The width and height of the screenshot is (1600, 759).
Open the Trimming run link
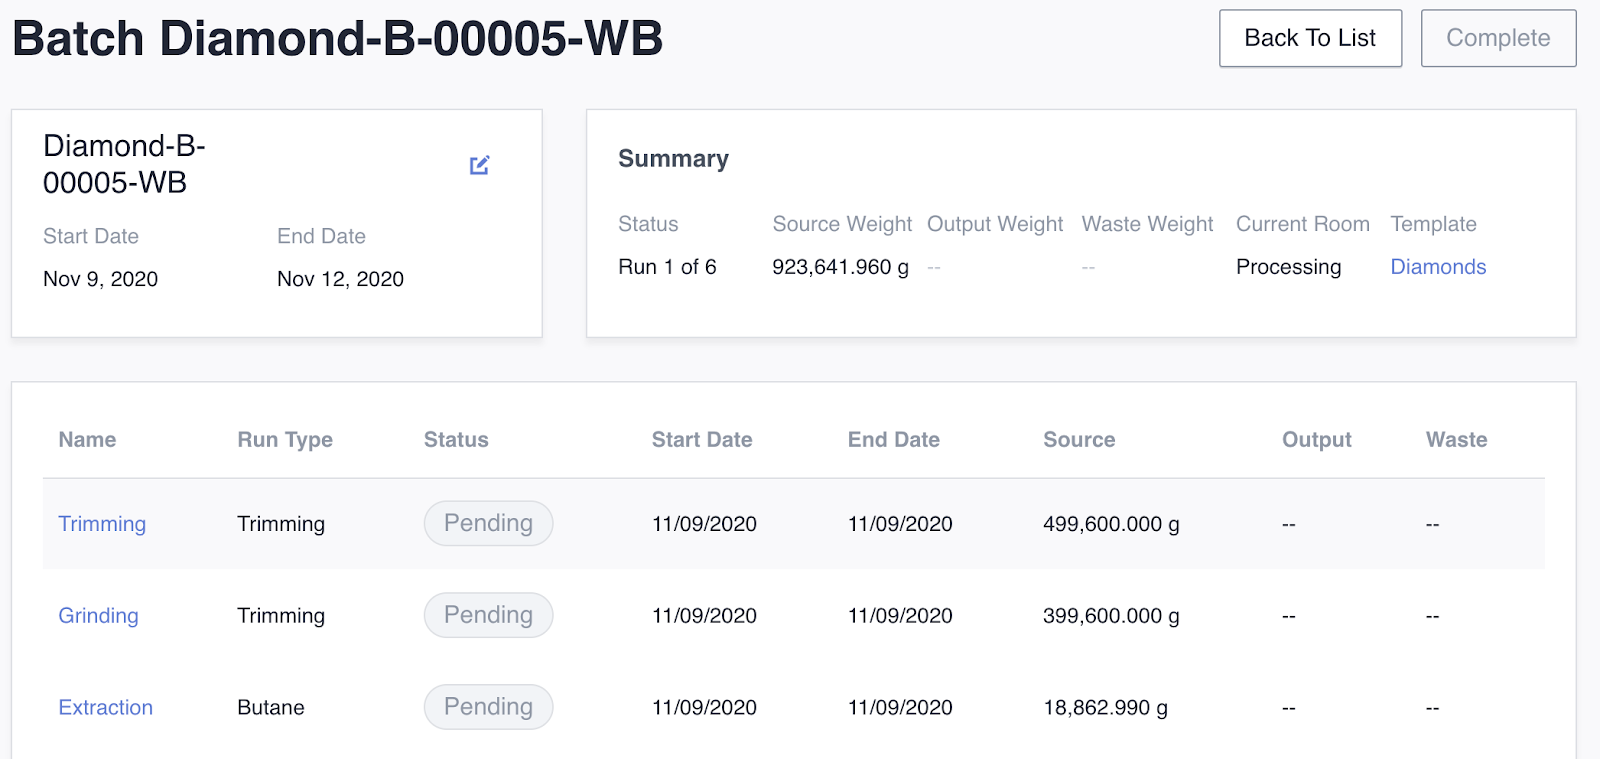pos(102,524)
